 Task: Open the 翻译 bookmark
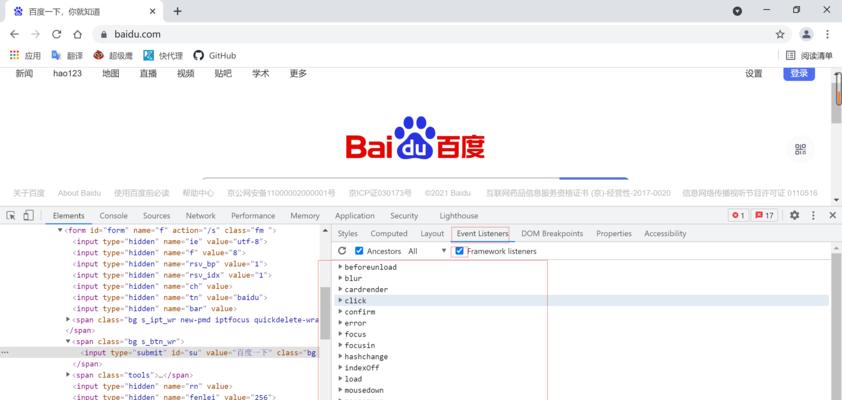click(x=67, y=55)
